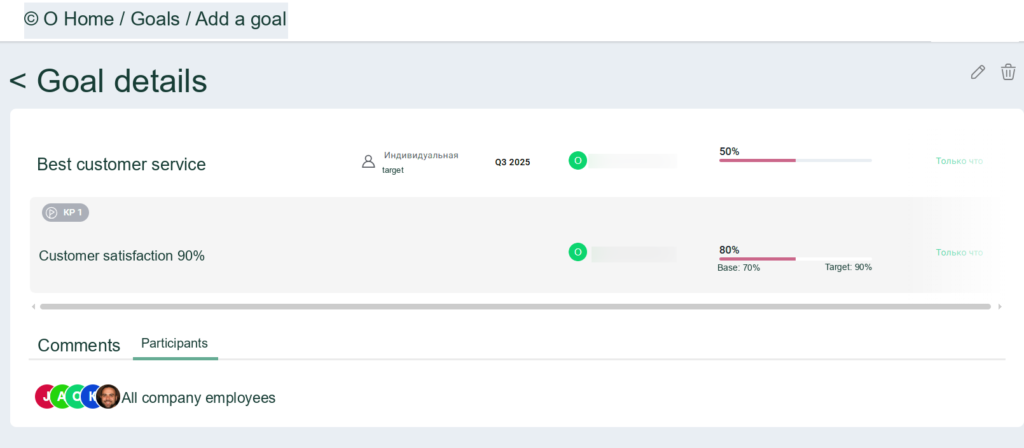Click the blue K participant avatar

[x=91, y=396]
